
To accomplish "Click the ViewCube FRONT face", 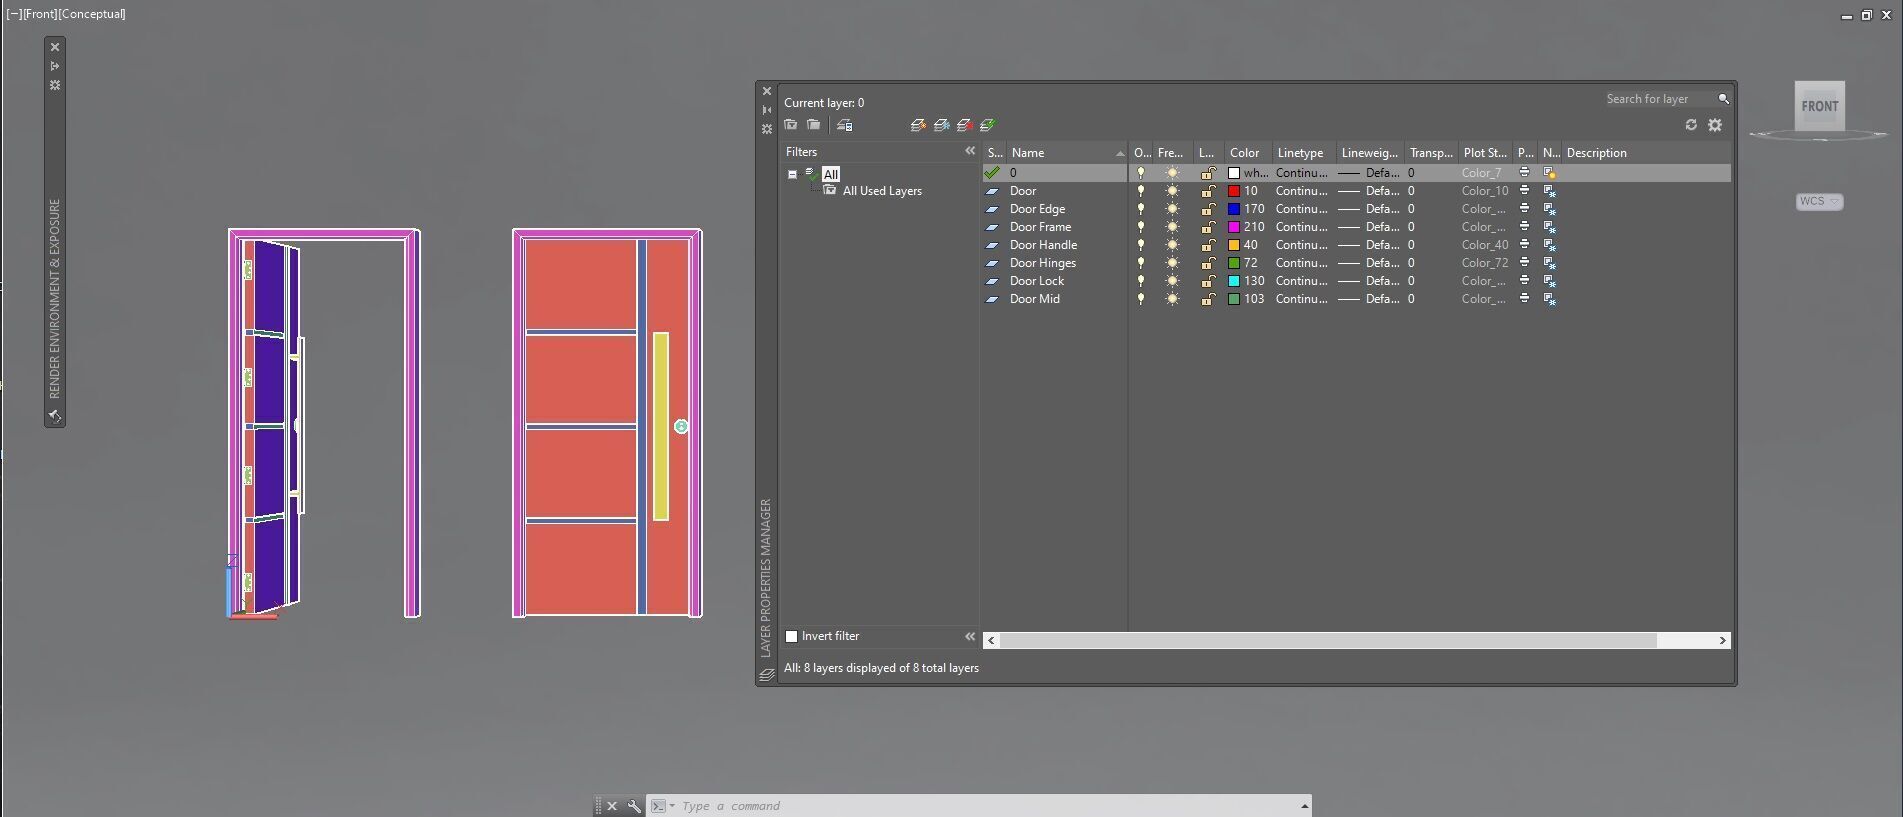I will [1820, 106].
